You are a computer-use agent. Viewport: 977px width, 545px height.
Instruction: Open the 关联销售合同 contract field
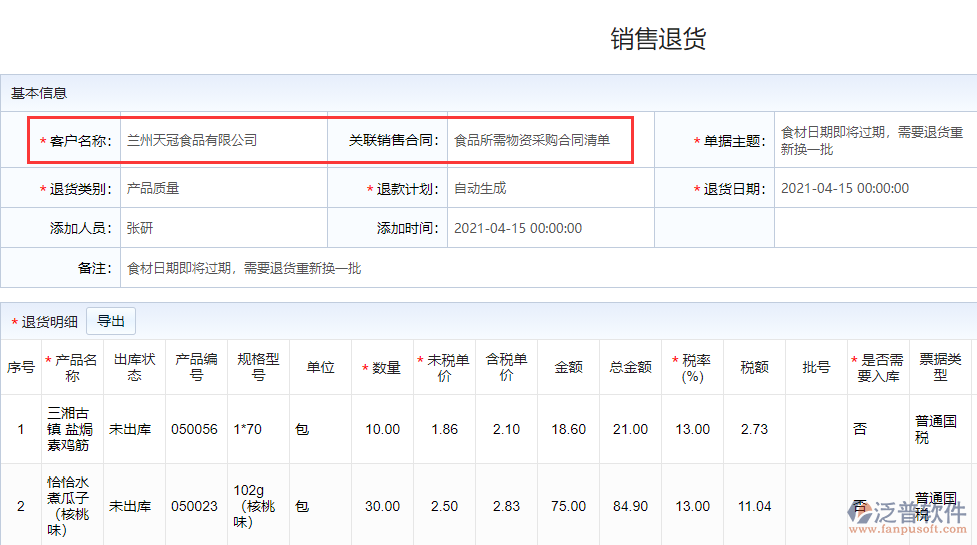[x=539, y=141]
